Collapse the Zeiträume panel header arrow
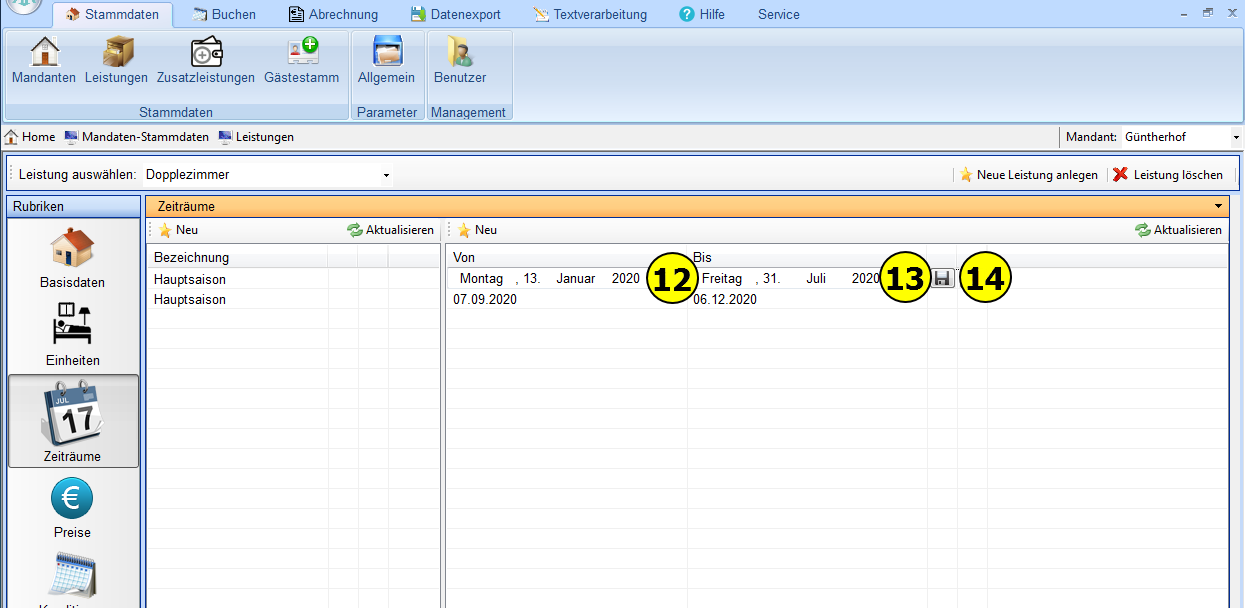1245x608 pixels. (1218, 207)
